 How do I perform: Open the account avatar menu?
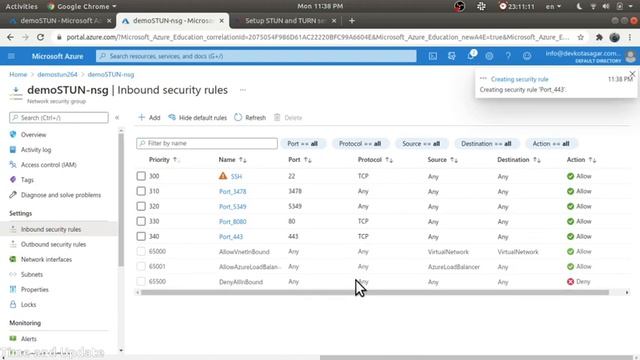pos(631,56)
